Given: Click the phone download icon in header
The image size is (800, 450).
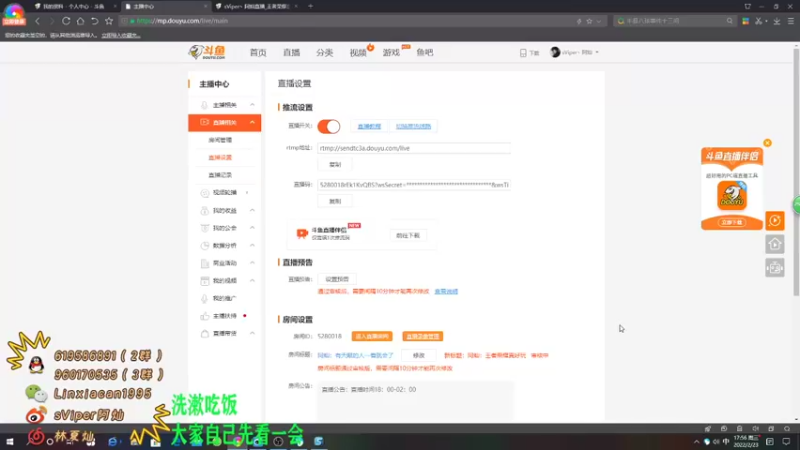Looking at the screenshot, I should (523, 53).
